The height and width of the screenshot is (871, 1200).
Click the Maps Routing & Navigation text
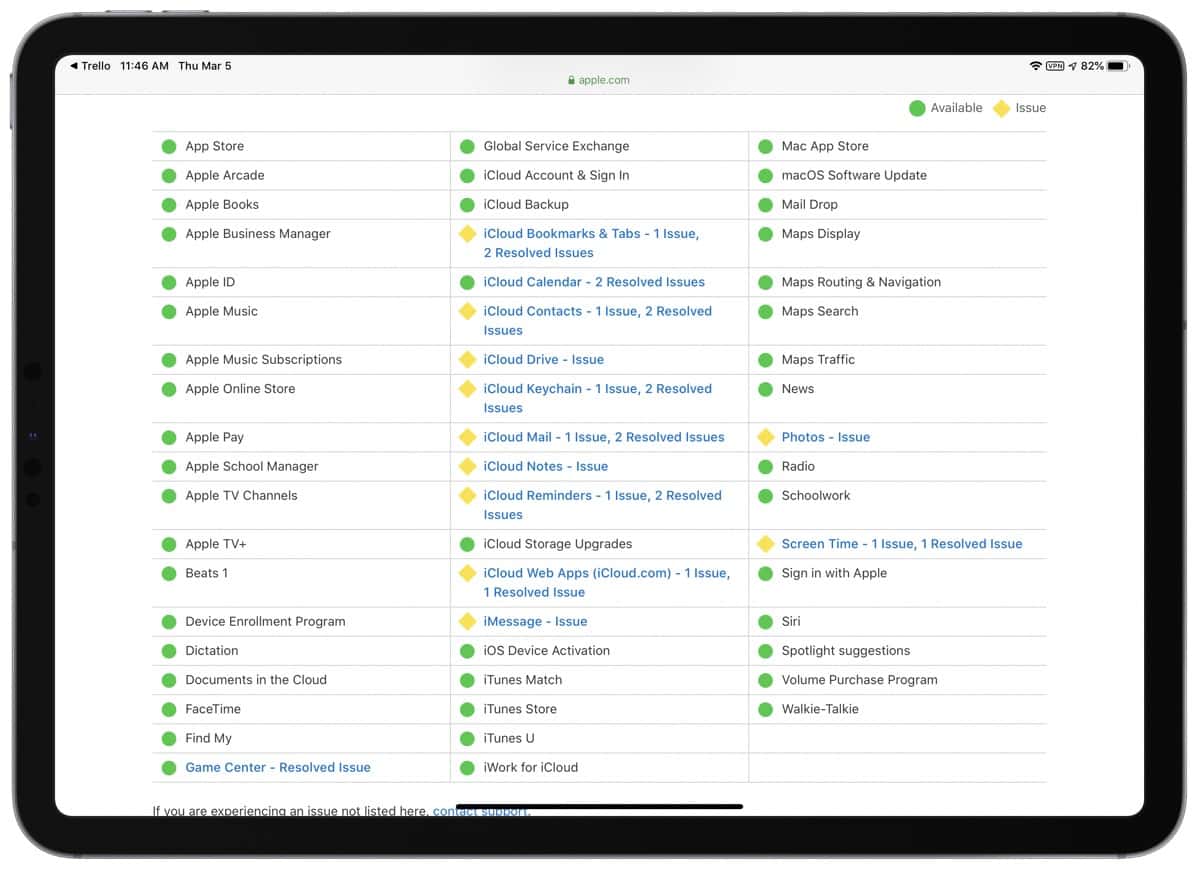(861, 282)
